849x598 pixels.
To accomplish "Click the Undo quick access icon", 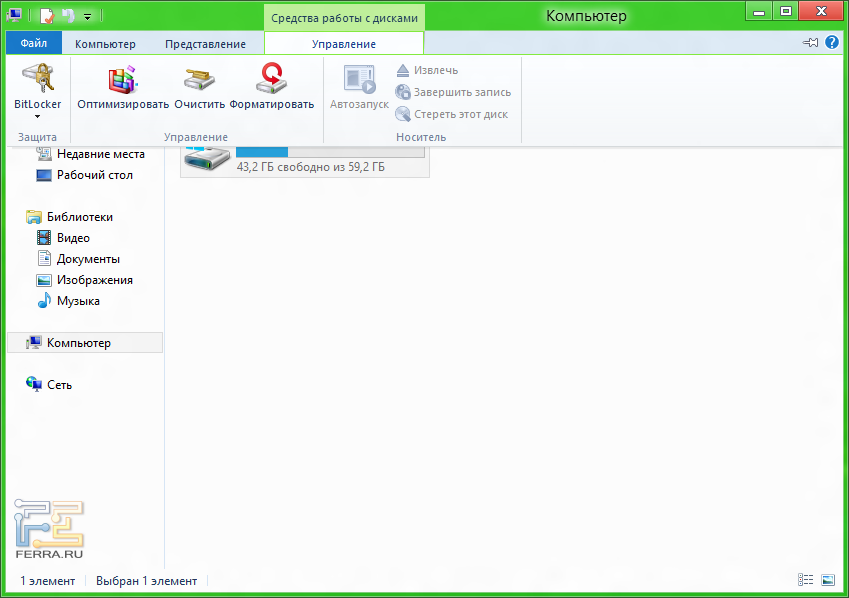I will click(68, 16).
